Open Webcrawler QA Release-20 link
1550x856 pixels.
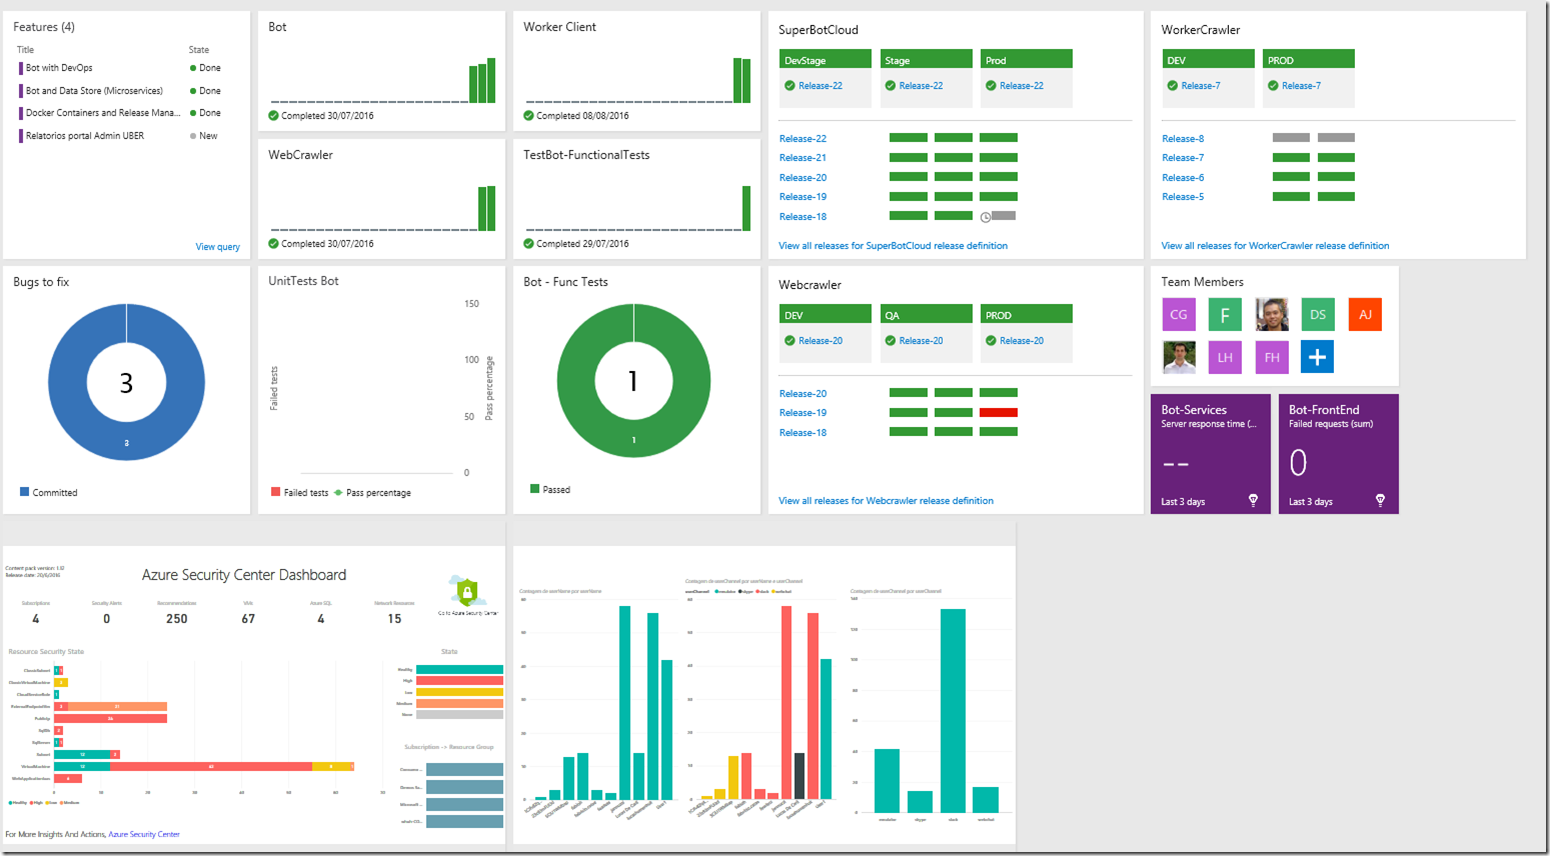pyautogui.click(x=921, y=341)
